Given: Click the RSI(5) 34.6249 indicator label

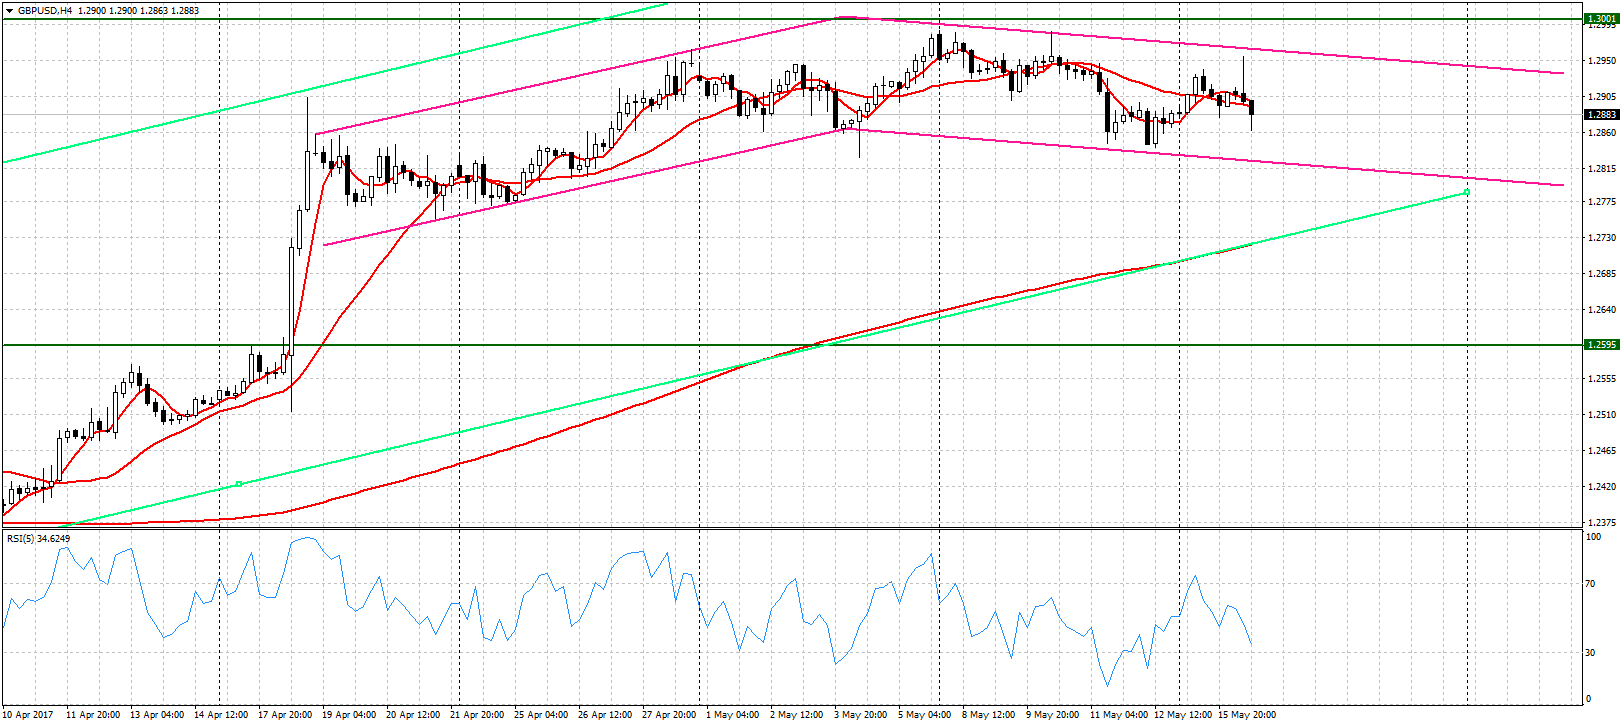Looking at the screenshot, I should click(39, 539).
